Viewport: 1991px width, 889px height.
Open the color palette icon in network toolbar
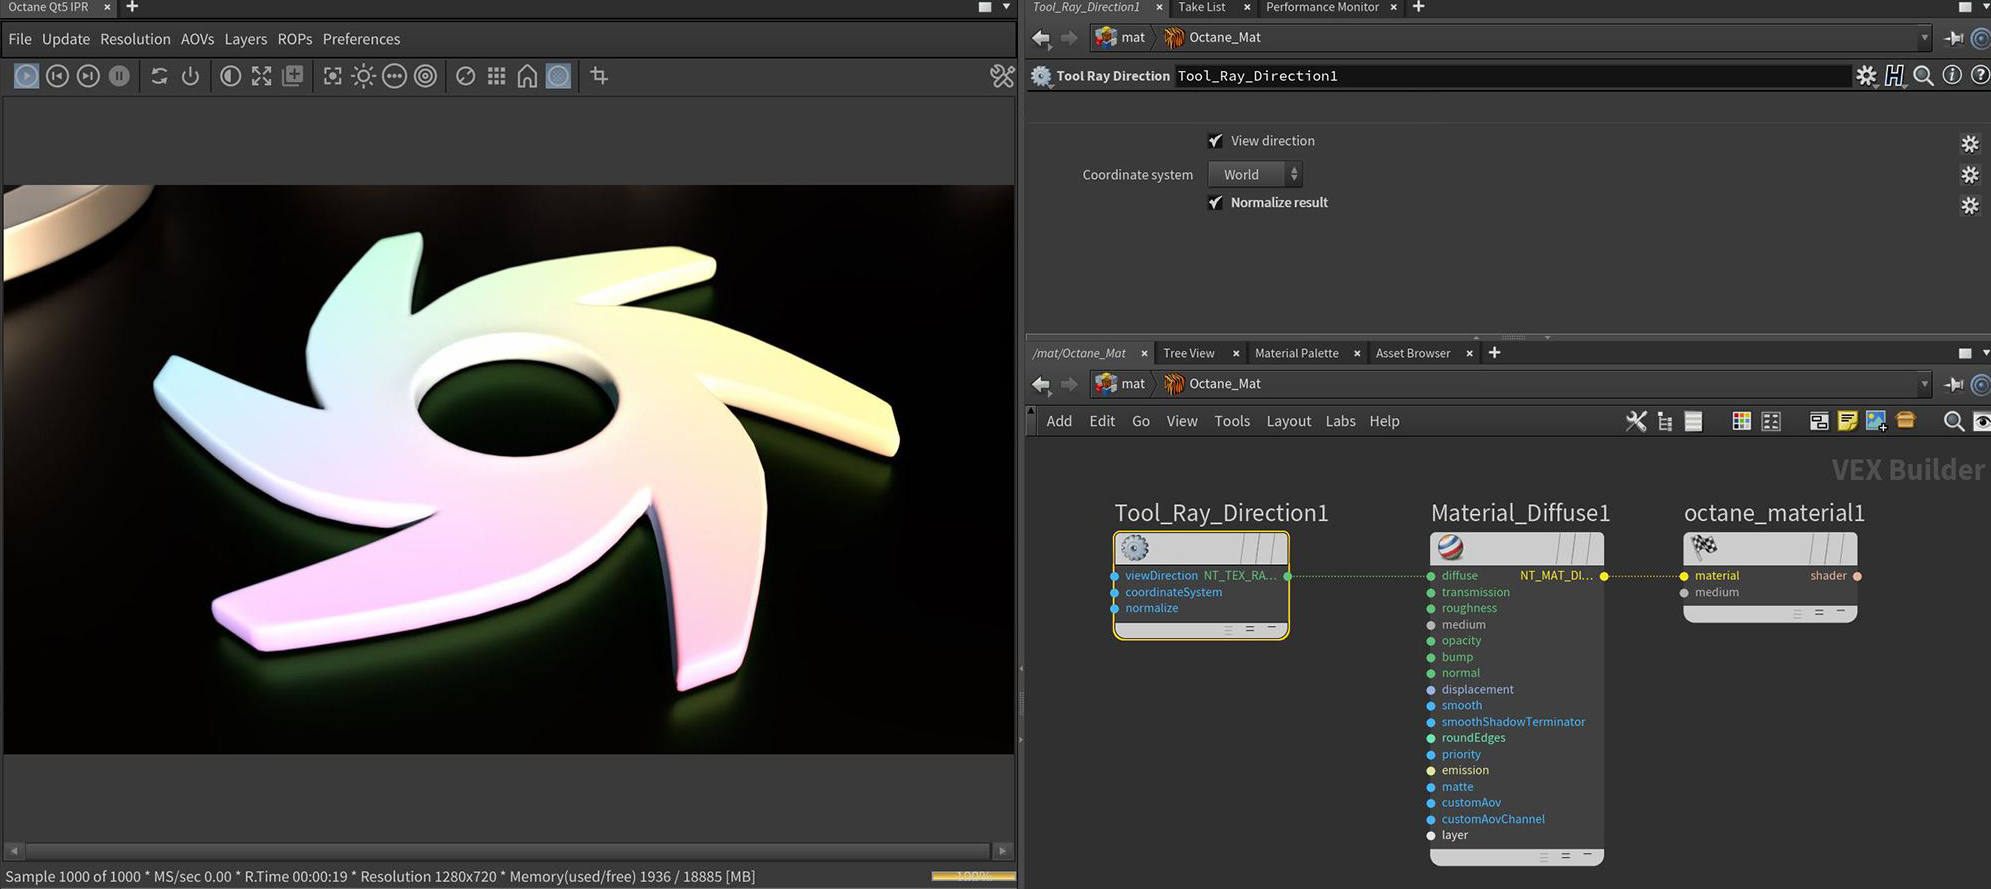[1741, 421]
